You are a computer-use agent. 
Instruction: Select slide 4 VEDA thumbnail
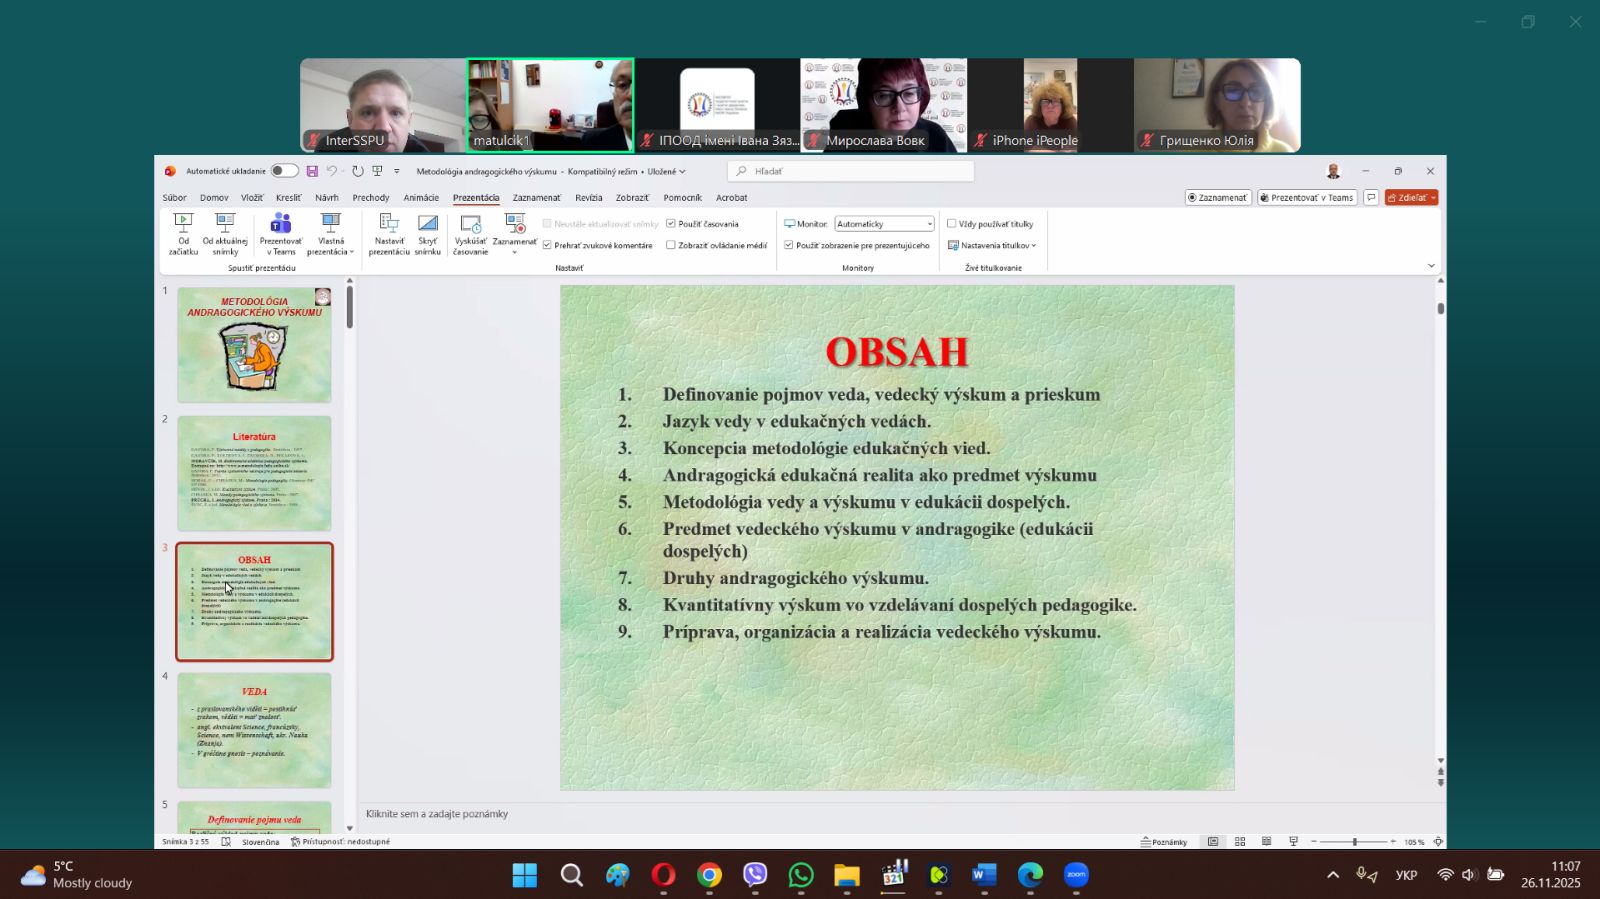tap(254, 730)
